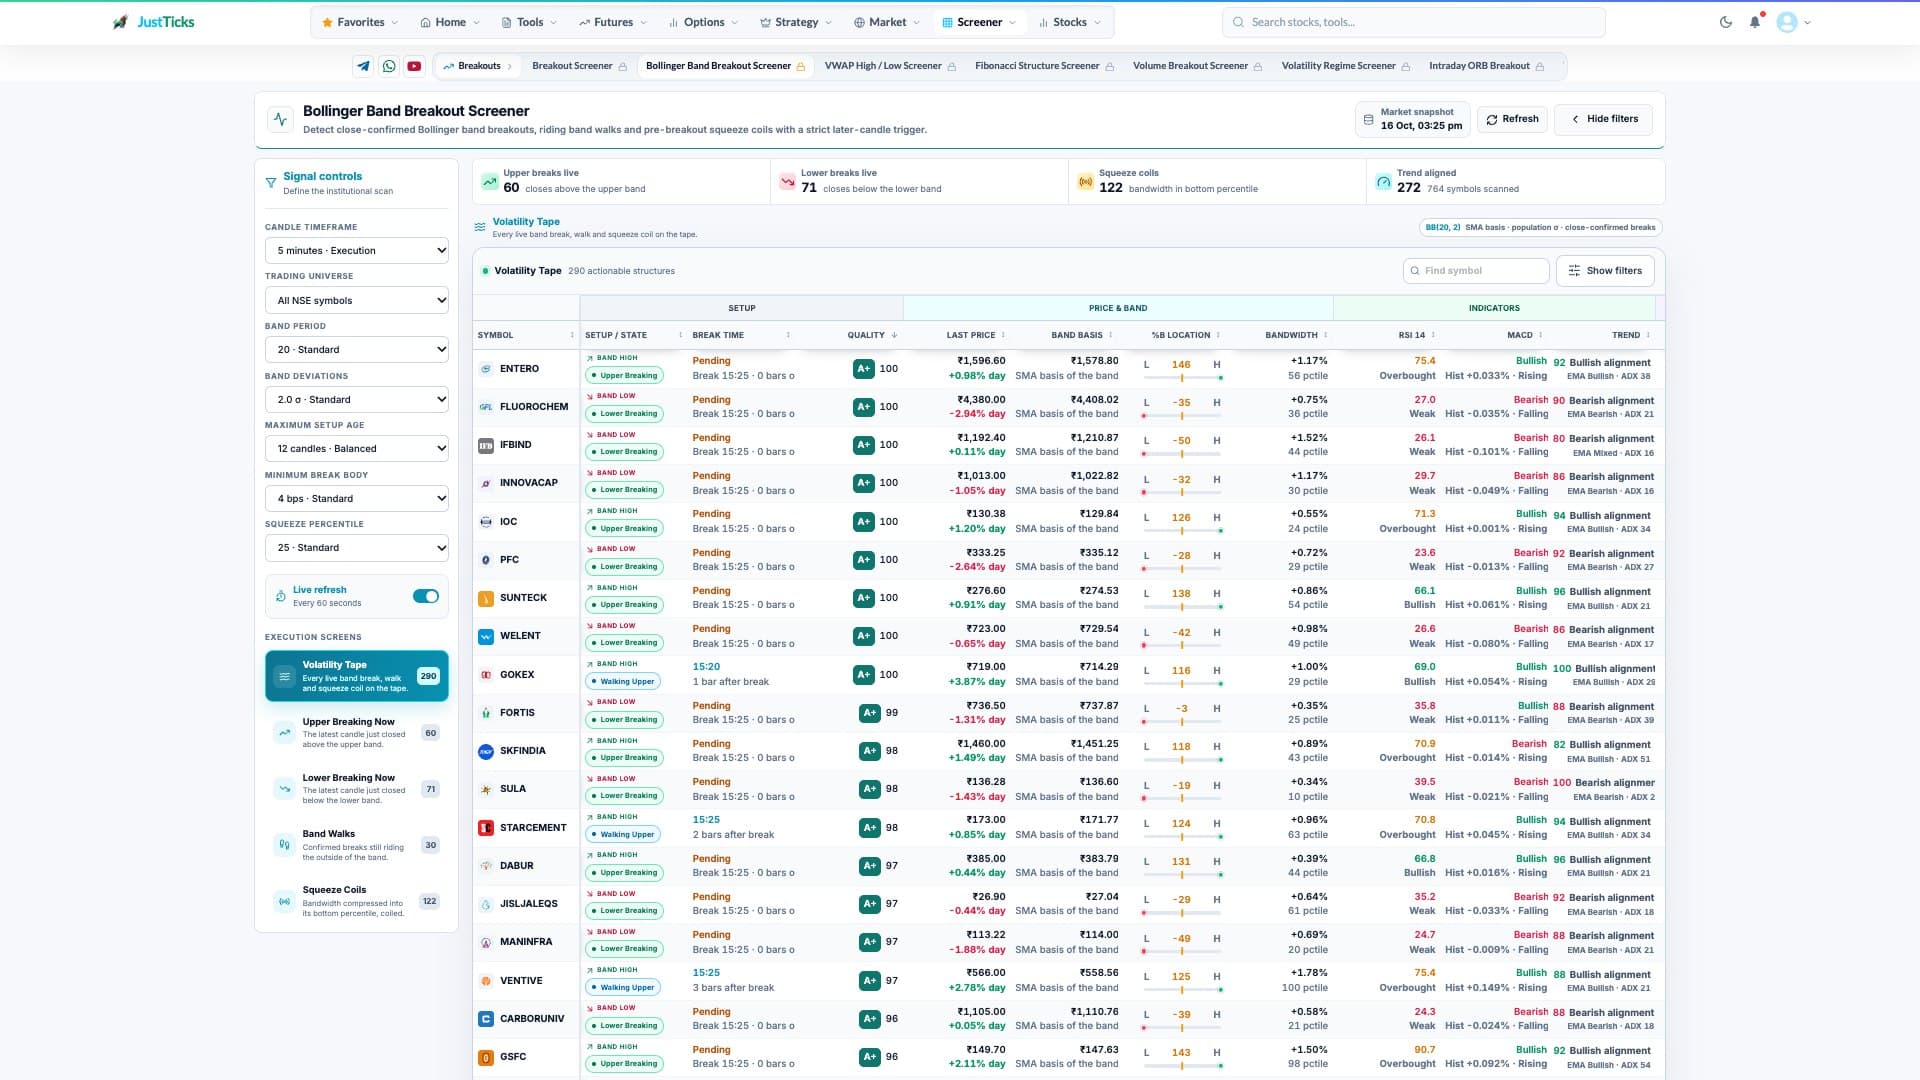
Task: Select the Upper Breaking Now screen
Action: [x=357, y=733]
